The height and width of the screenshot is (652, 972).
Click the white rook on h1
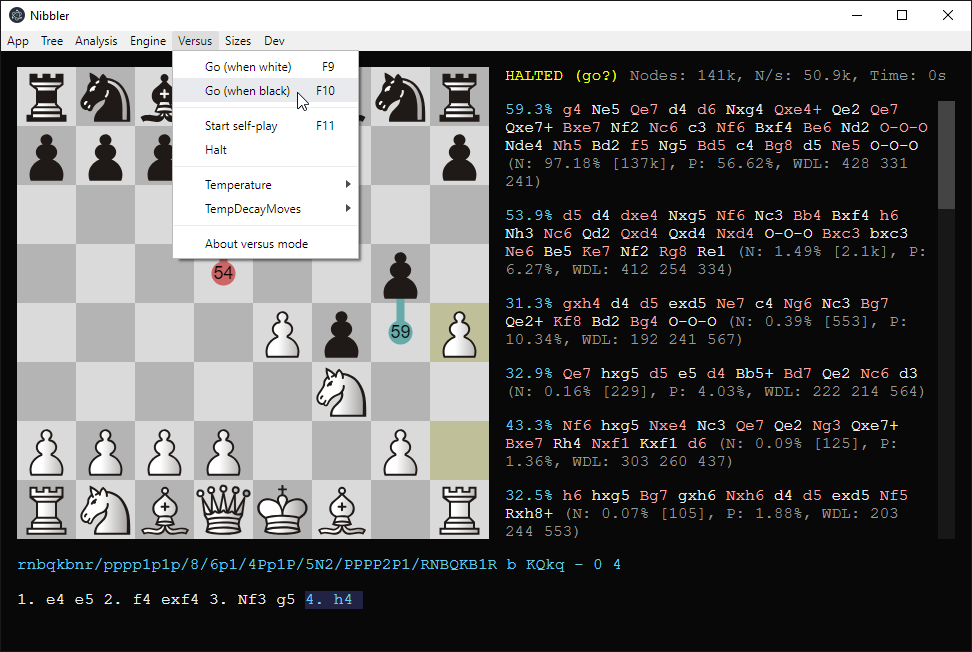[460, 509]
